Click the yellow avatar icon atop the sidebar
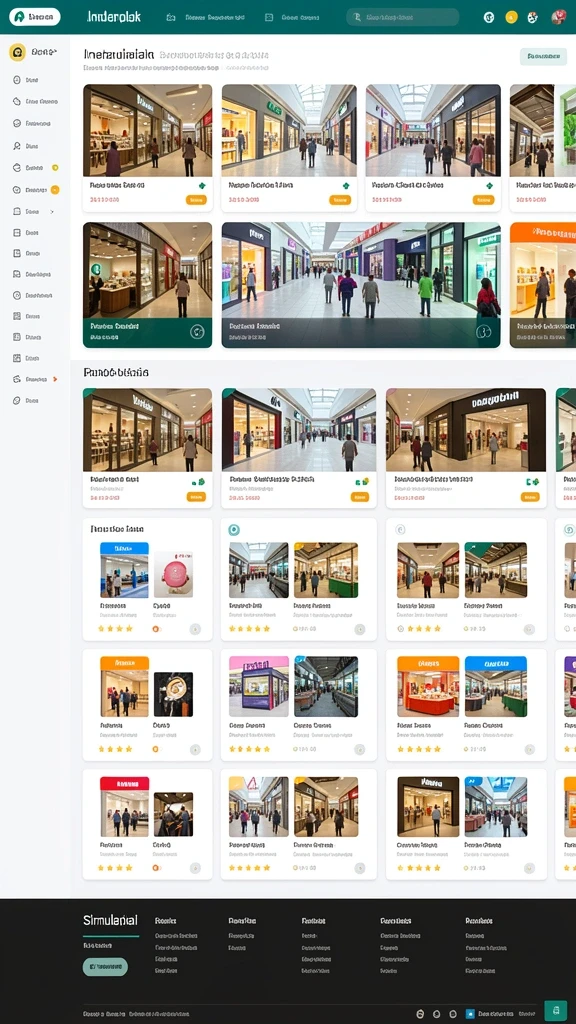The image size is (576, 1024). (x=18, y=52)
